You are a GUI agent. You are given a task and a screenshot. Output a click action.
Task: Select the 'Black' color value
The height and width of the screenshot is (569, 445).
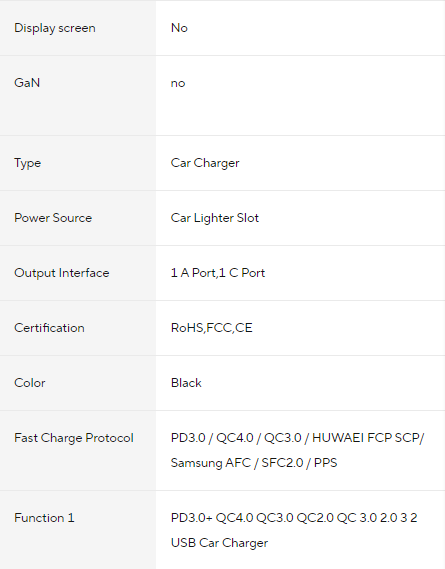(x=186, y=383)
